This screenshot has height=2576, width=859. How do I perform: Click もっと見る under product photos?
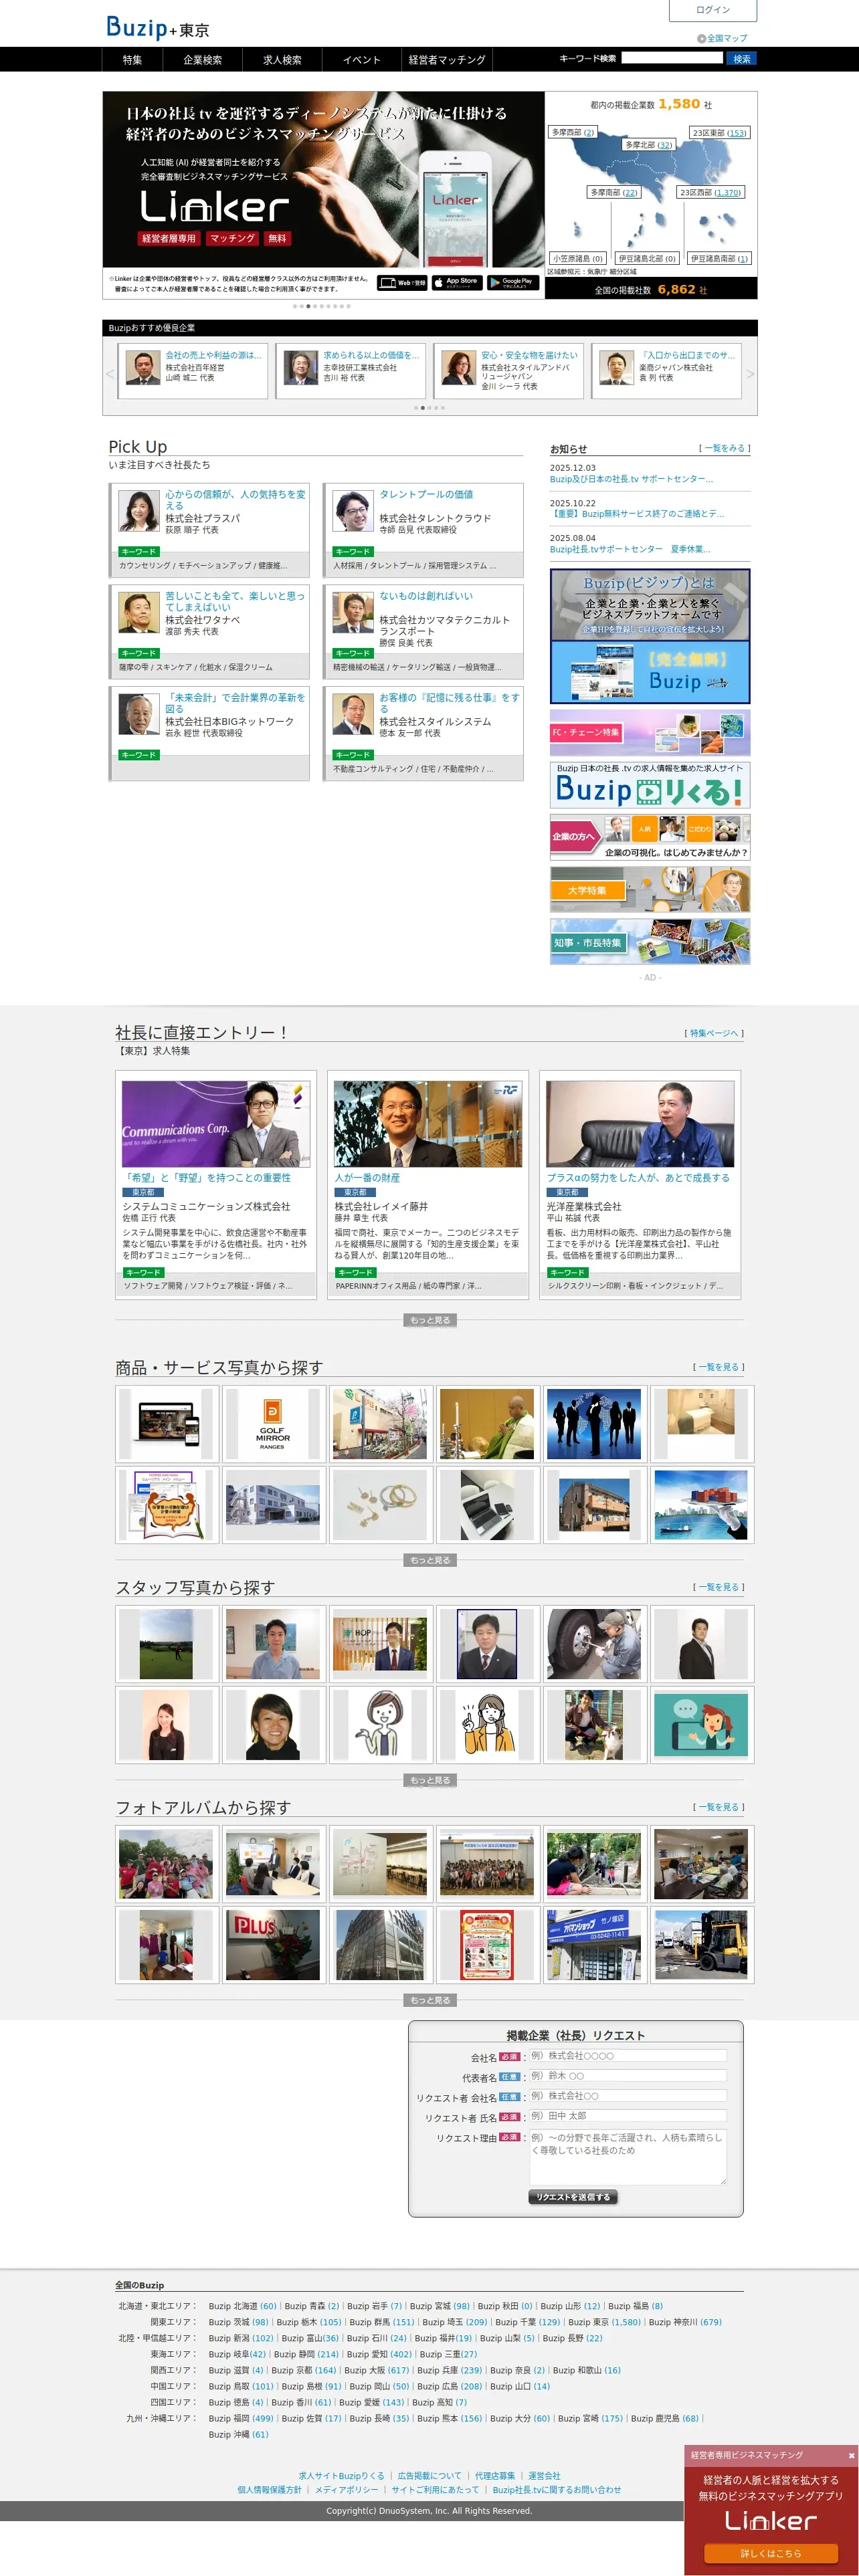[x=430, y=1560]
